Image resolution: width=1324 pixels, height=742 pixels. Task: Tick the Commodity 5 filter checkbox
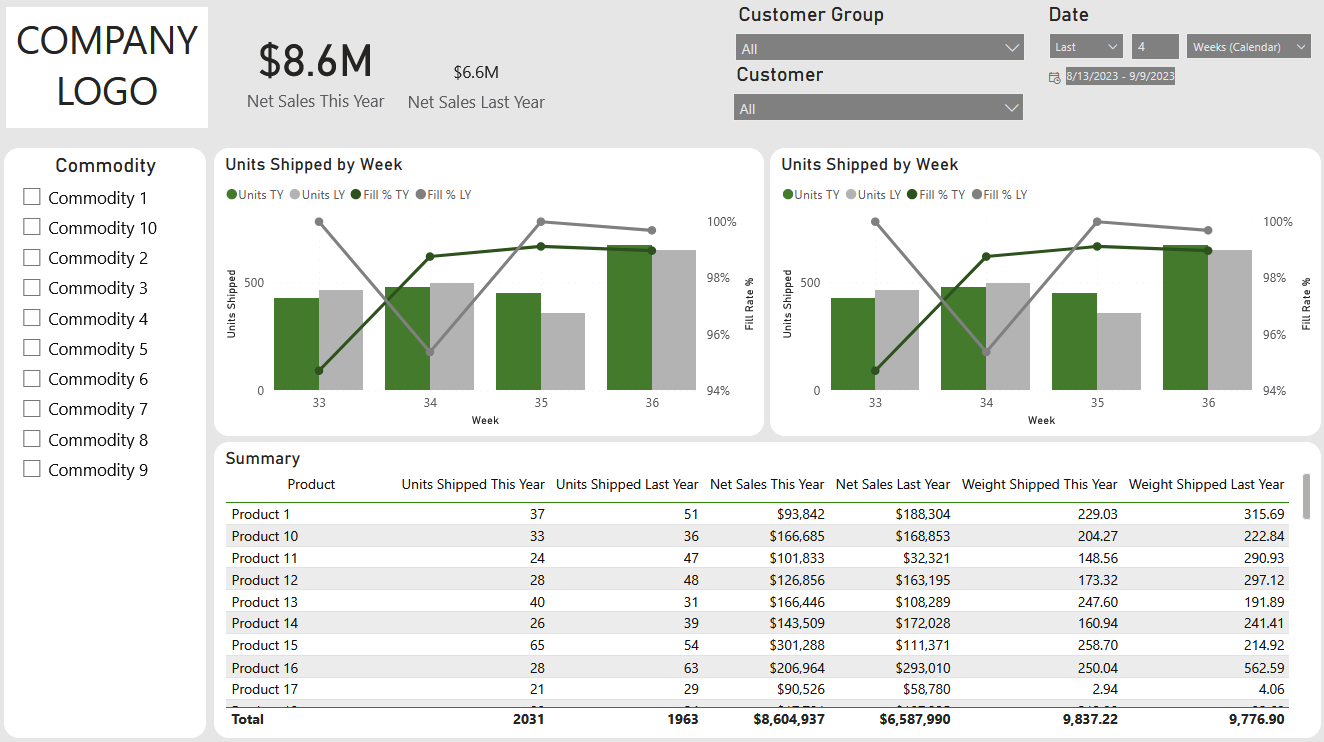pyautogui.click(x=32, y=348)
